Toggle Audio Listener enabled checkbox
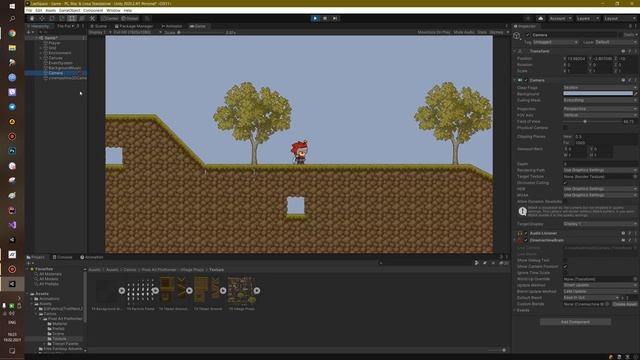 526,233
